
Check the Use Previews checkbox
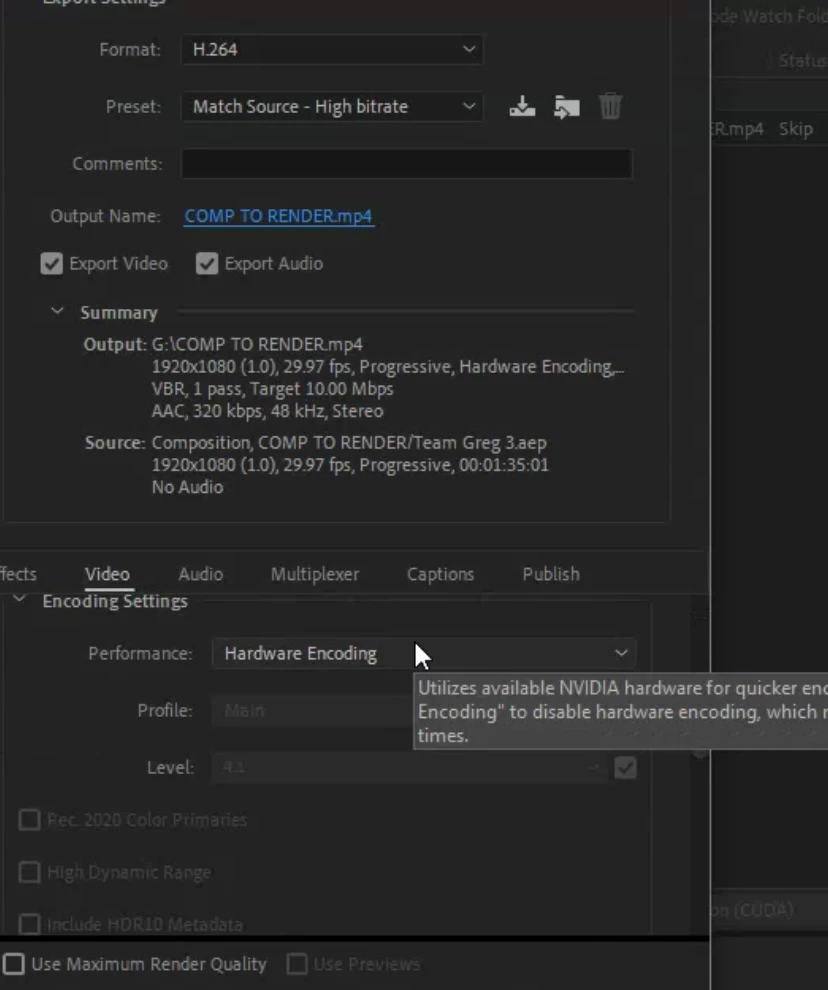coord(297,964)
